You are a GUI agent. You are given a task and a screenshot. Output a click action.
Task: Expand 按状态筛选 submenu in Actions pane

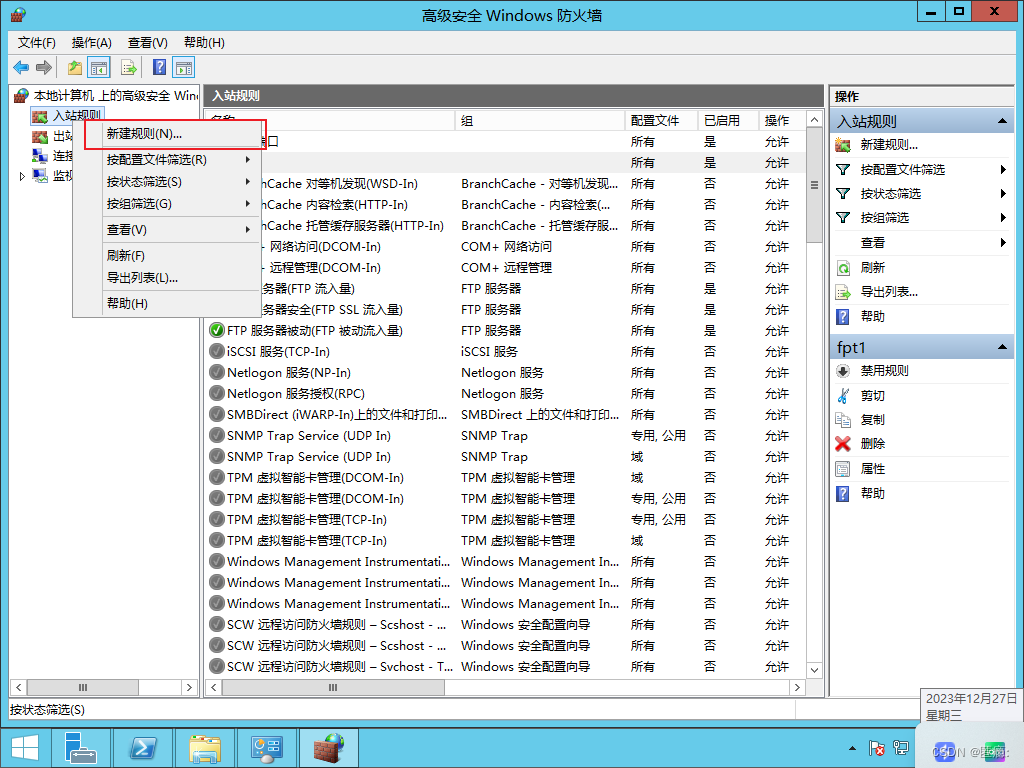[1003, 193]
